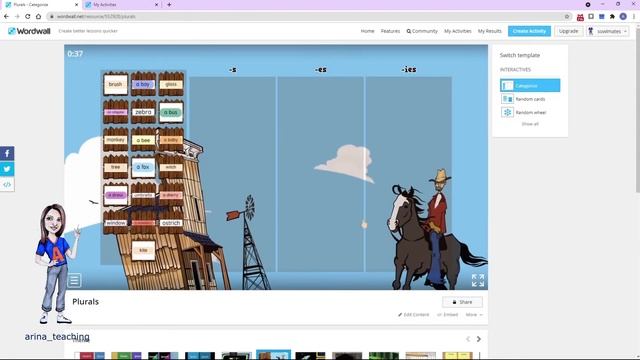Screen dimensions: 640x360
Task: Open Features navigation item
Action: pos(390,31)
